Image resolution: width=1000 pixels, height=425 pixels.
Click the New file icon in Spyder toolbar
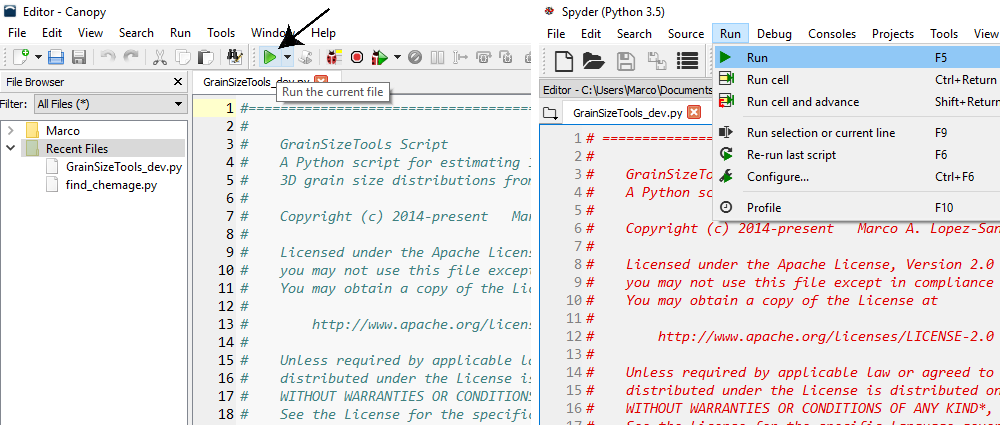564,61
